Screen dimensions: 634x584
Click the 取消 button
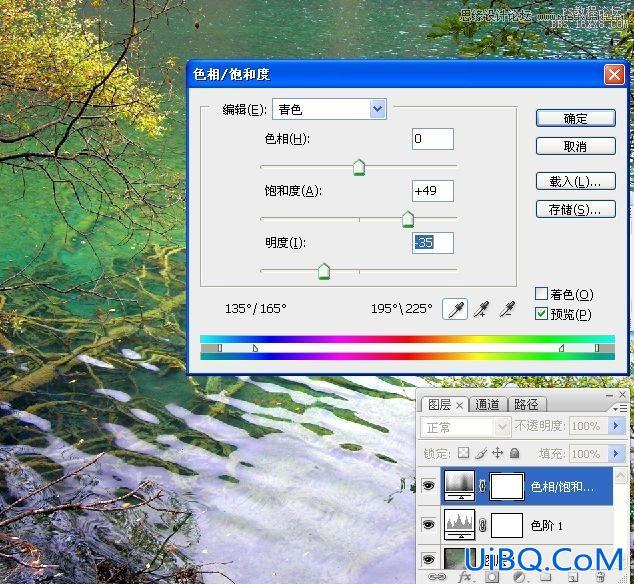(x=575, y=146)
